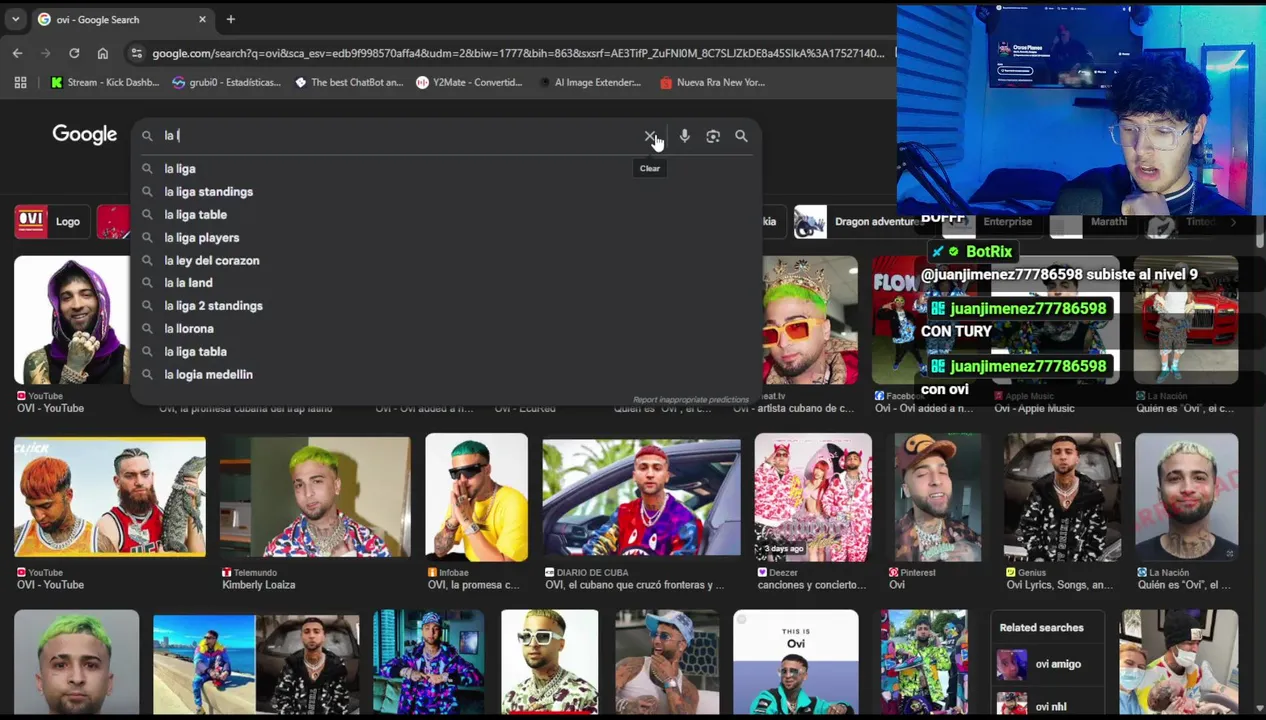Open Y2Mate Convertidor bookmark

(x=470, y=82)
